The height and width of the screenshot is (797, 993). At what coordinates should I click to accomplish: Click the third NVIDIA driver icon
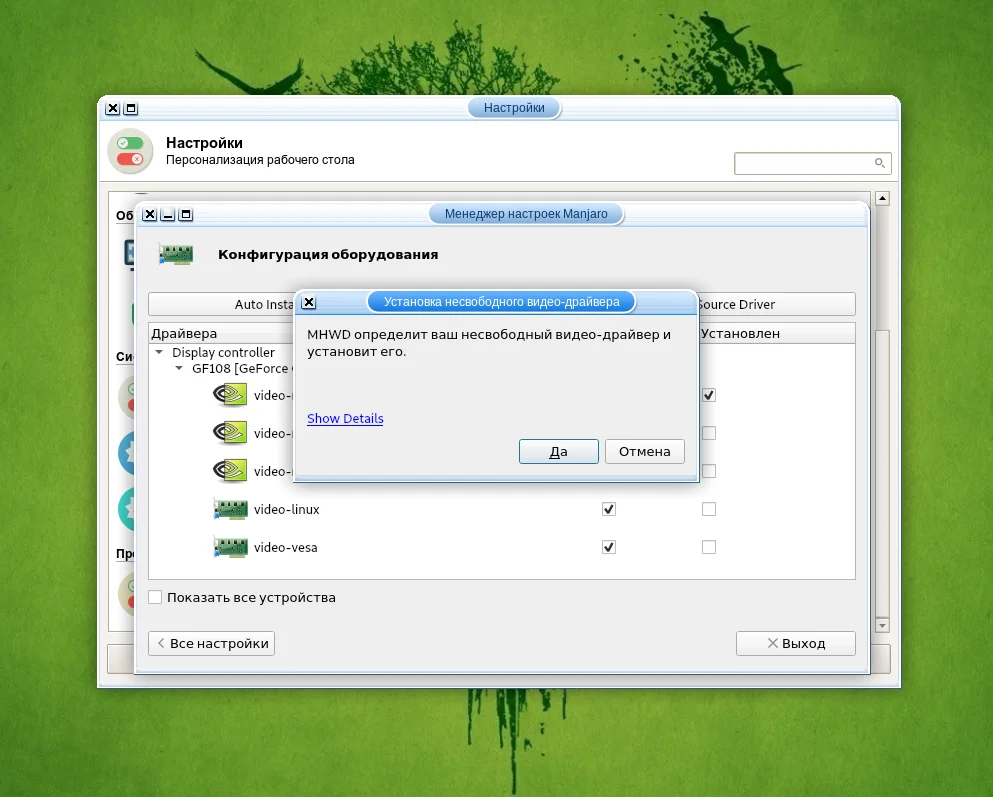point(230,471)
